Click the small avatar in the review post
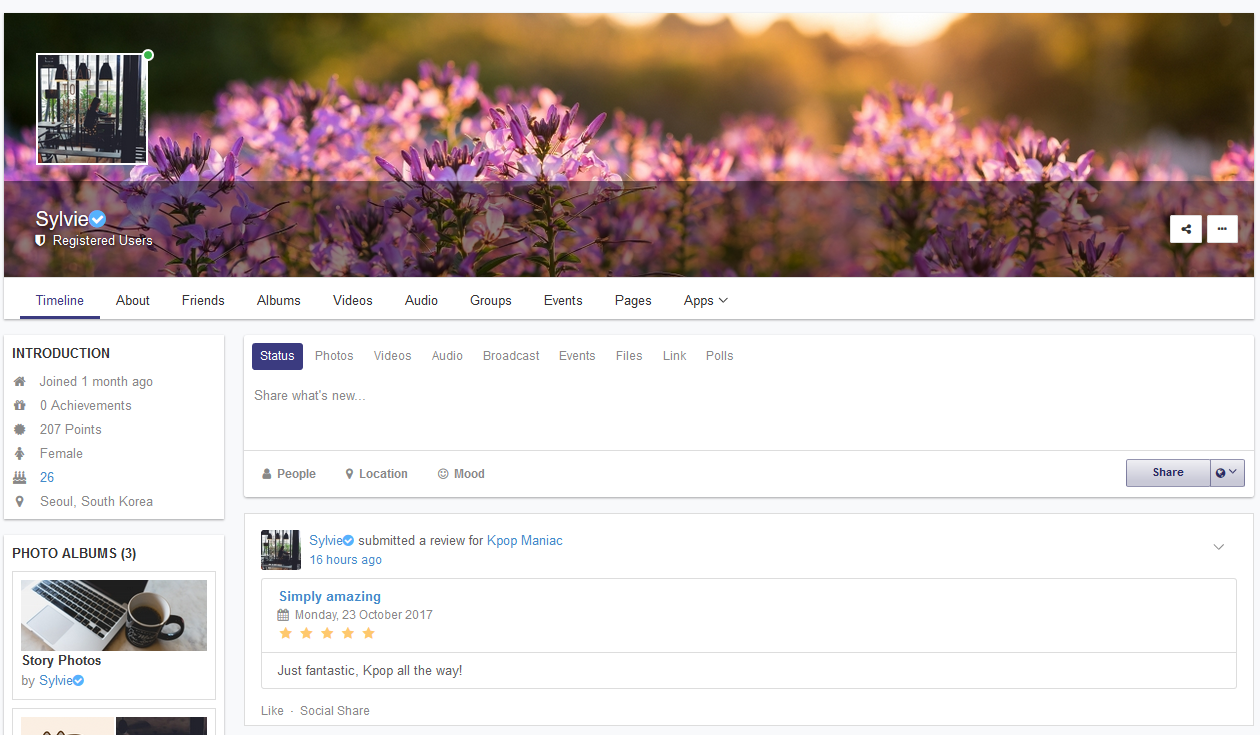The height and width of the screenshot is (735, 1260). coord(281,550)
